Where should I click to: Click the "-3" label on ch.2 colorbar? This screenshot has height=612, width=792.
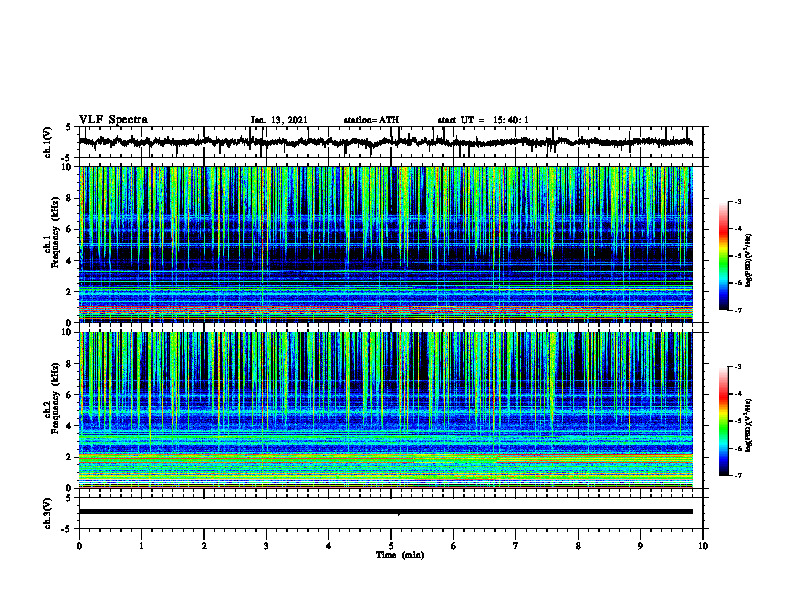738,367
